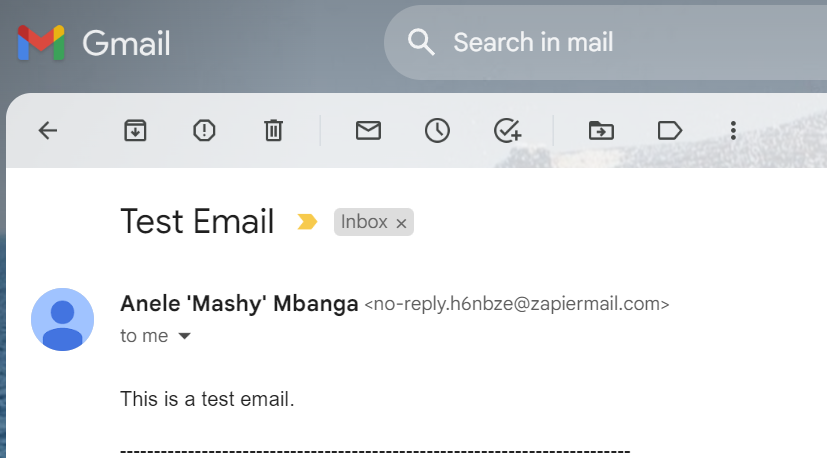Screen dimensions: 827x458
Task: Mark the email as unread
Action: (368, 130)
